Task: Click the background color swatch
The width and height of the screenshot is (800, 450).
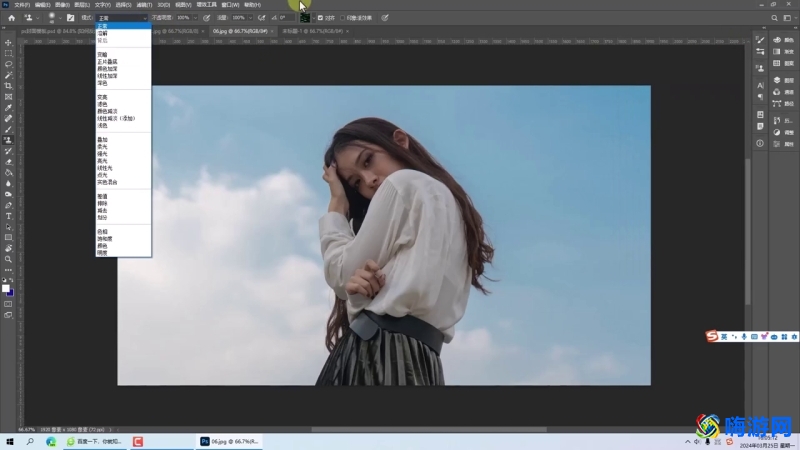Action: (10, 292)
